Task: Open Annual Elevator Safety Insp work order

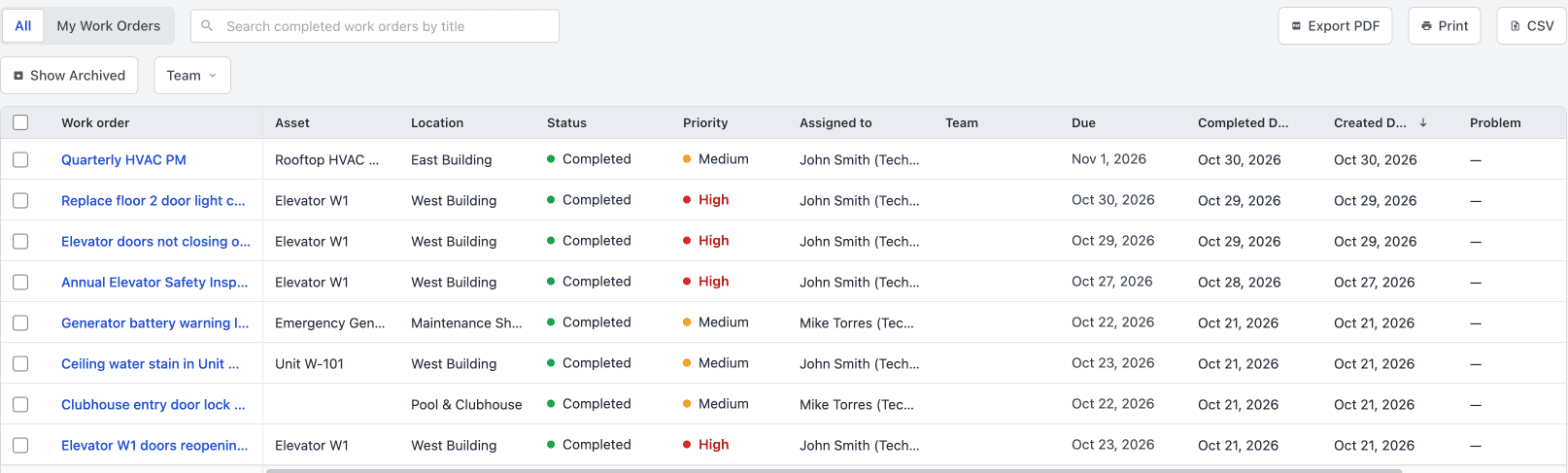Action: click(x=153, y=282)
